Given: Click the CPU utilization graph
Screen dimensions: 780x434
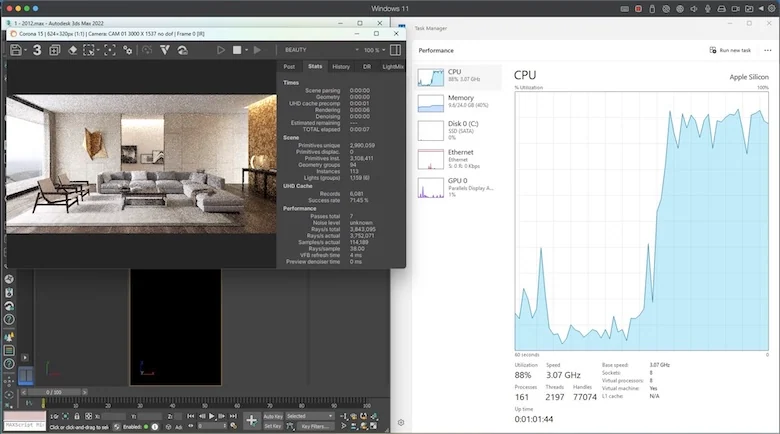Looking at the screenshot, I should [642, 221].
